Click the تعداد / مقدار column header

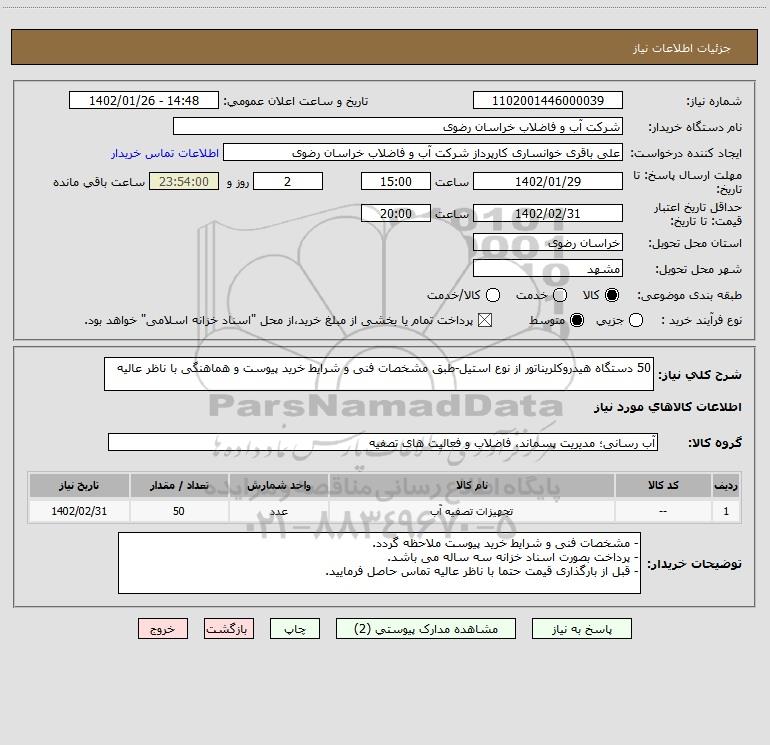click(179, 485)
